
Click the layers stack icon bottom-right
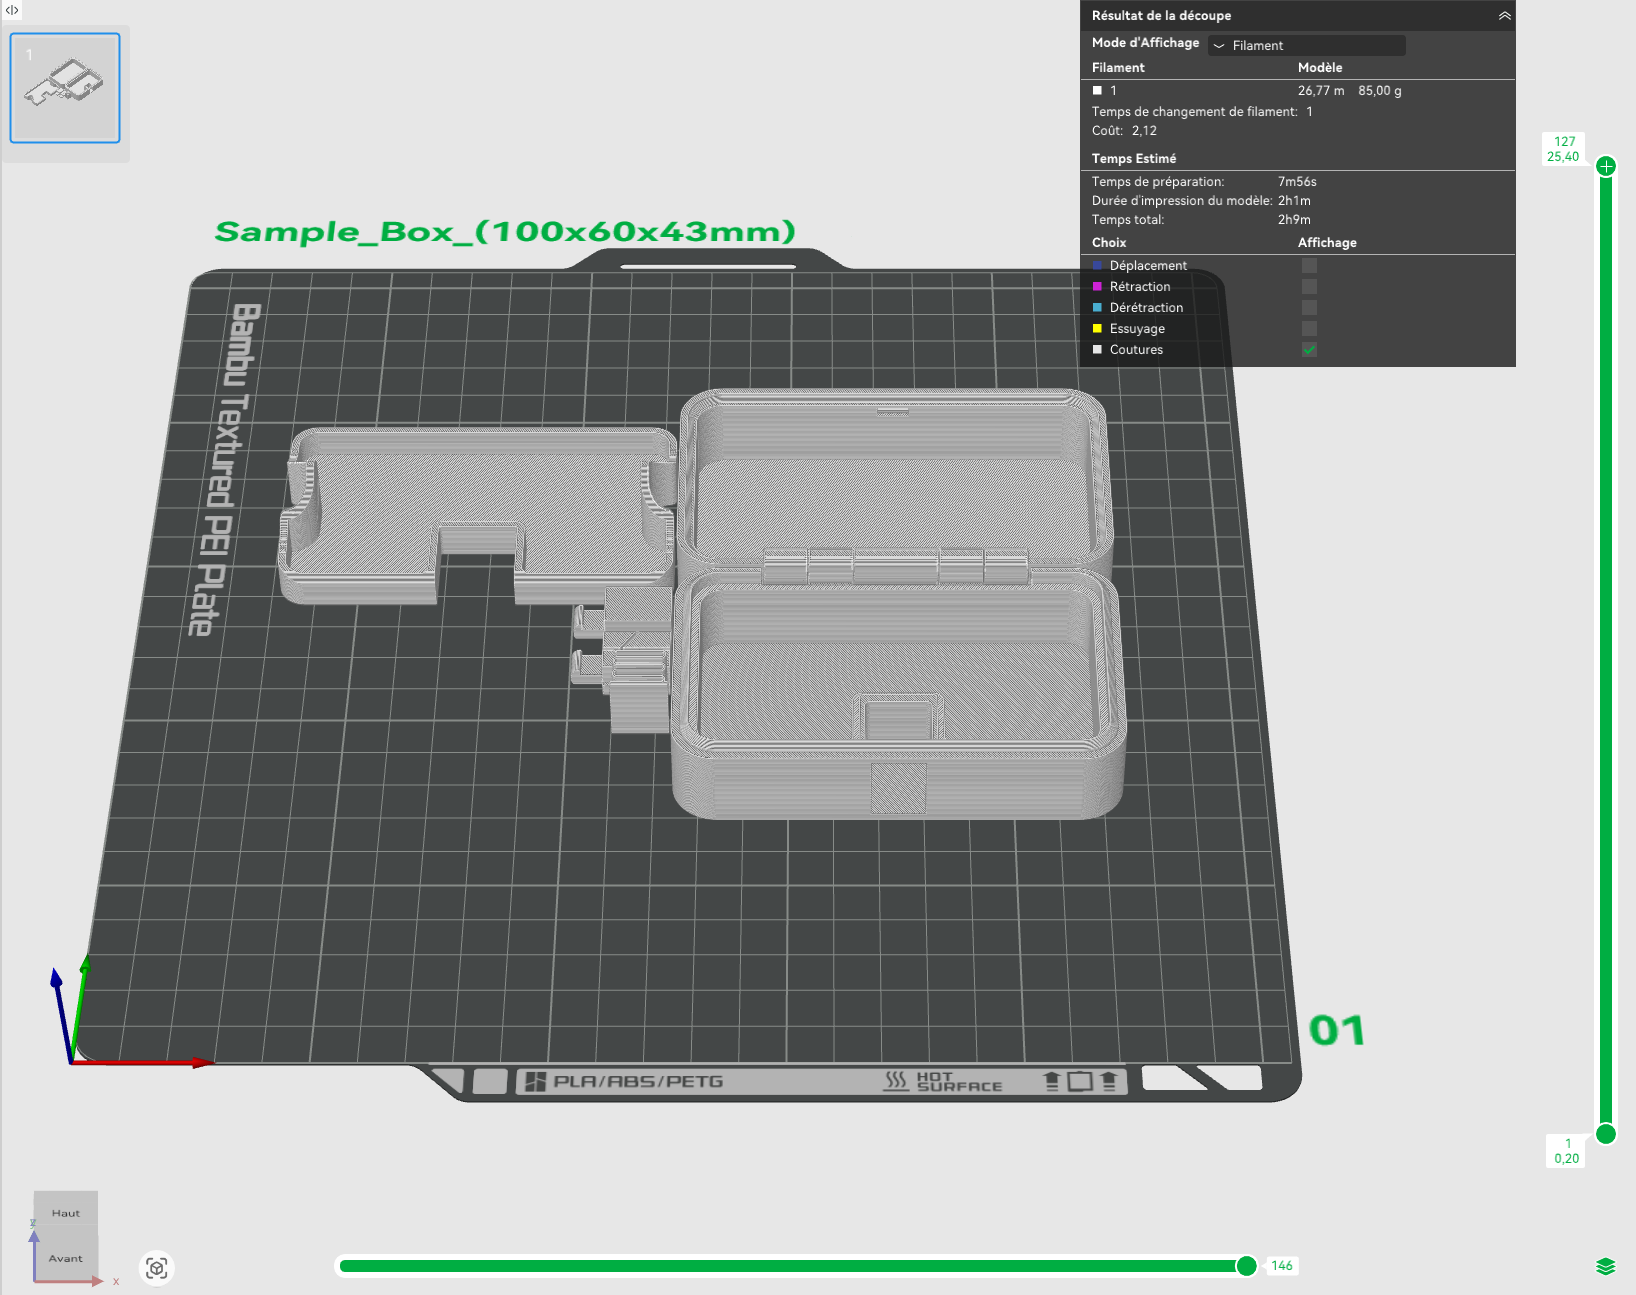(1606, 1266)
